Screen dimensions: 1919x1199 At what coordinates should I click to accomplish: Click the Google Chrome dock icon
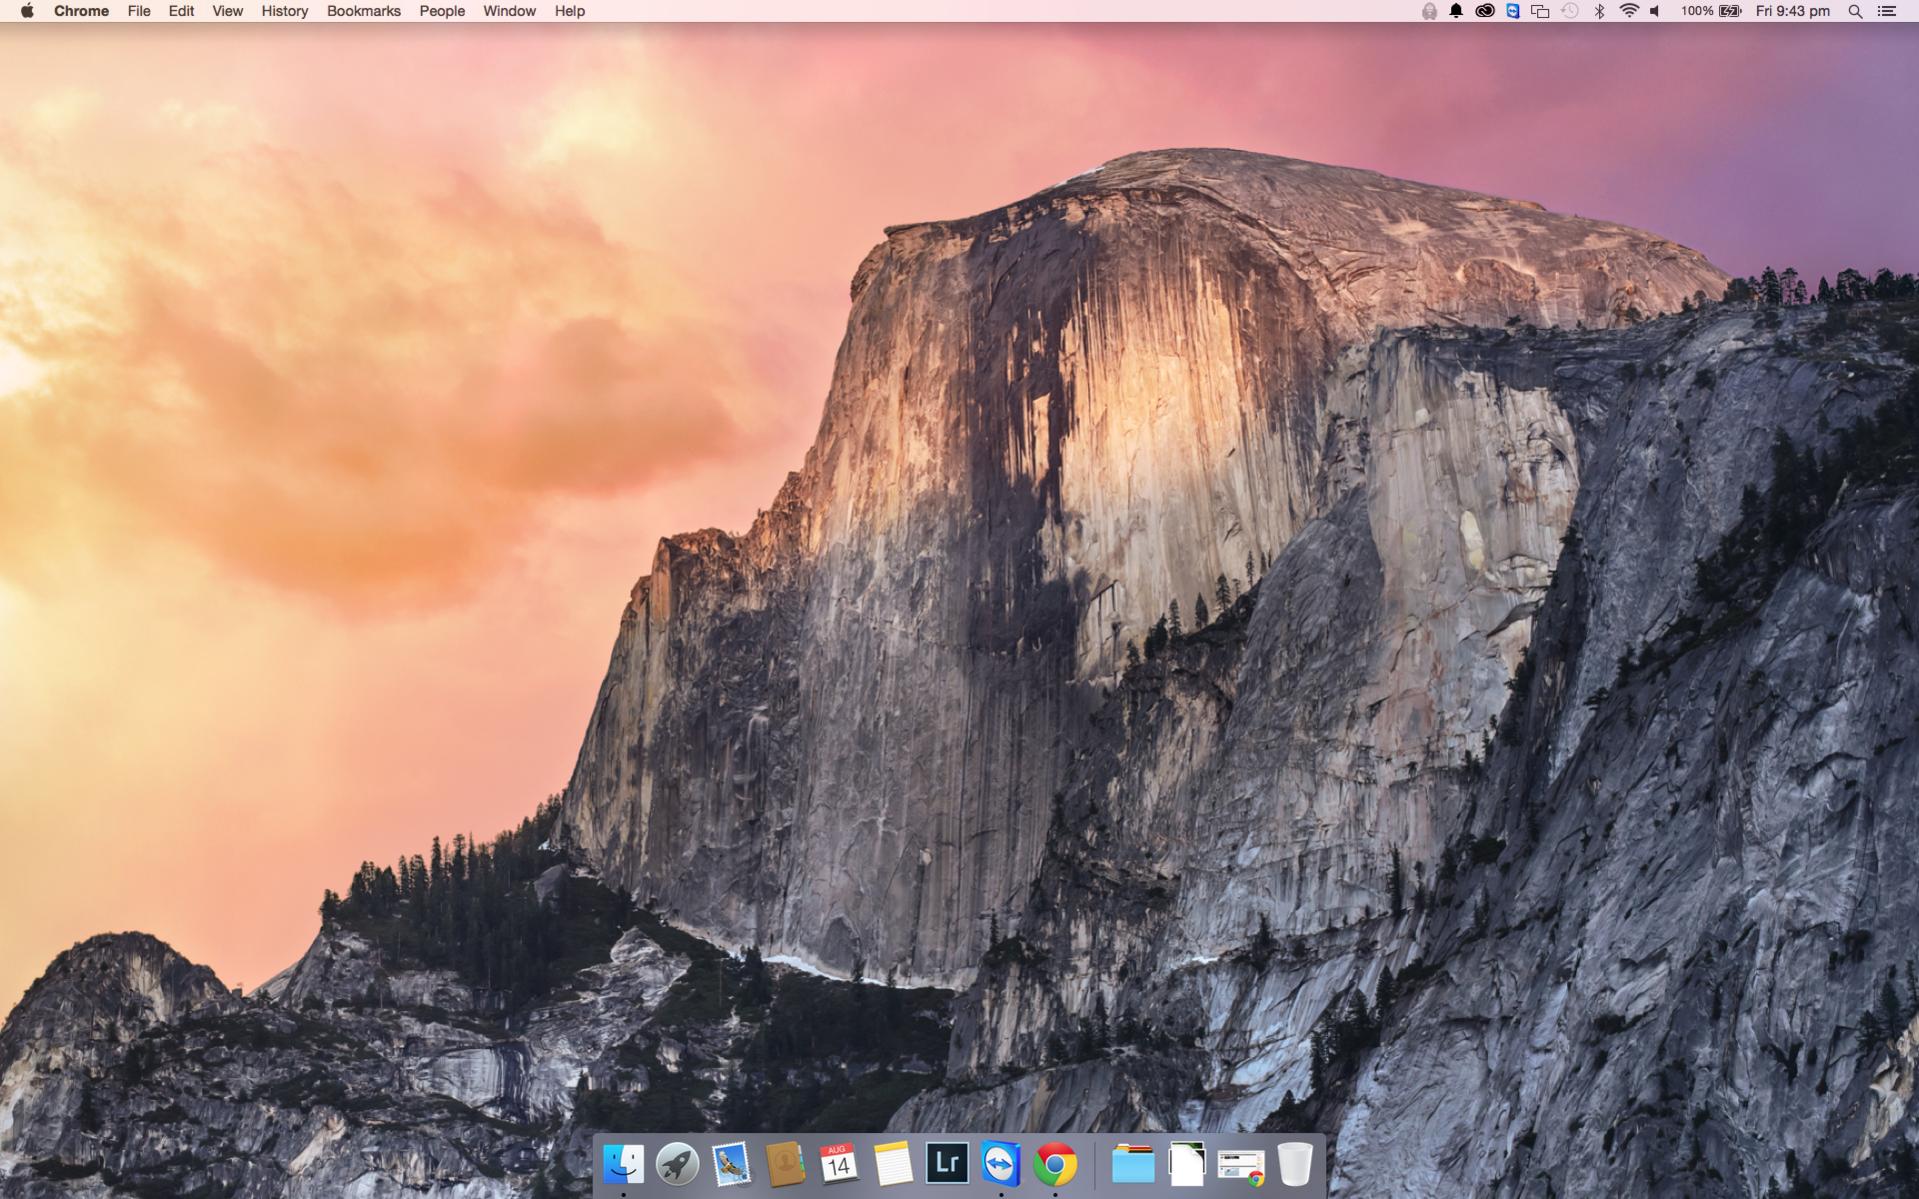1055,1164
